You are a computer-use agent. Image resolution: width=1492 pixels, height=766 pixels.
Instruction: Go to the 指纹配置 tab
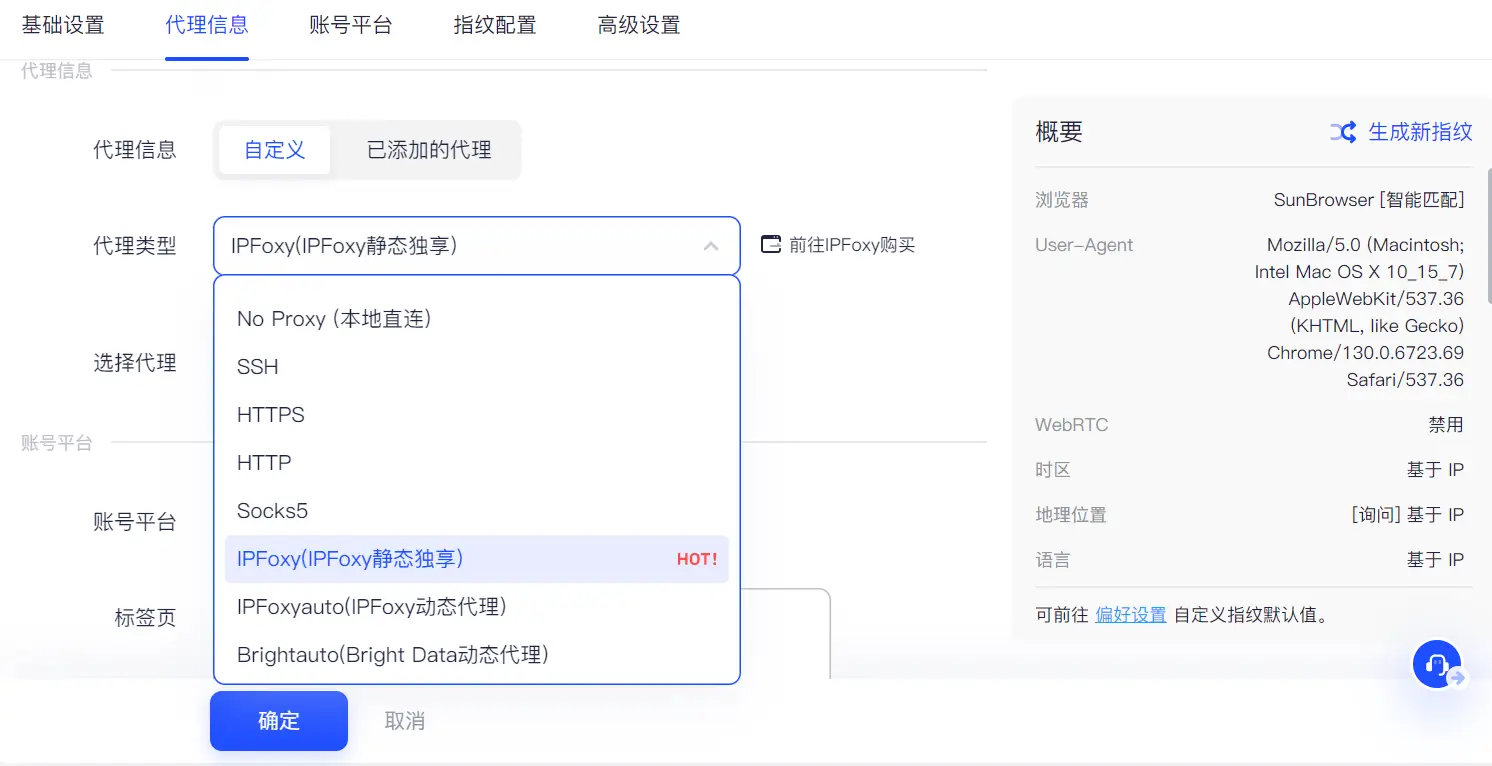coord(495,25)
